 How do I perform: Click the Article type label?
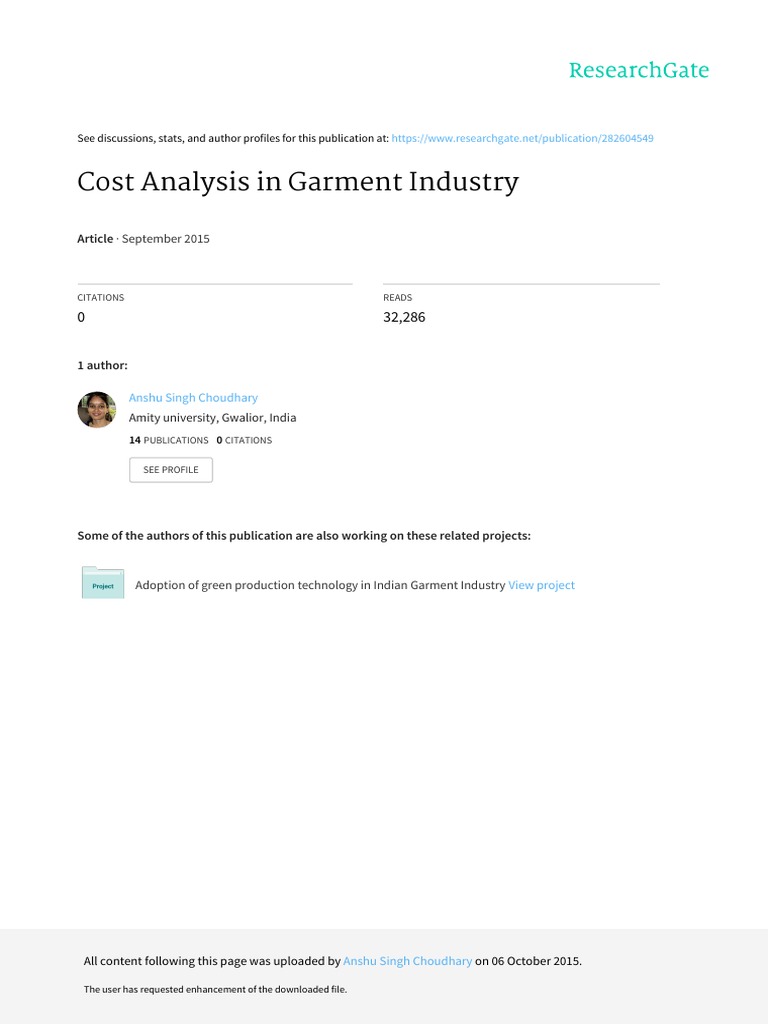(x=95, y=239)
